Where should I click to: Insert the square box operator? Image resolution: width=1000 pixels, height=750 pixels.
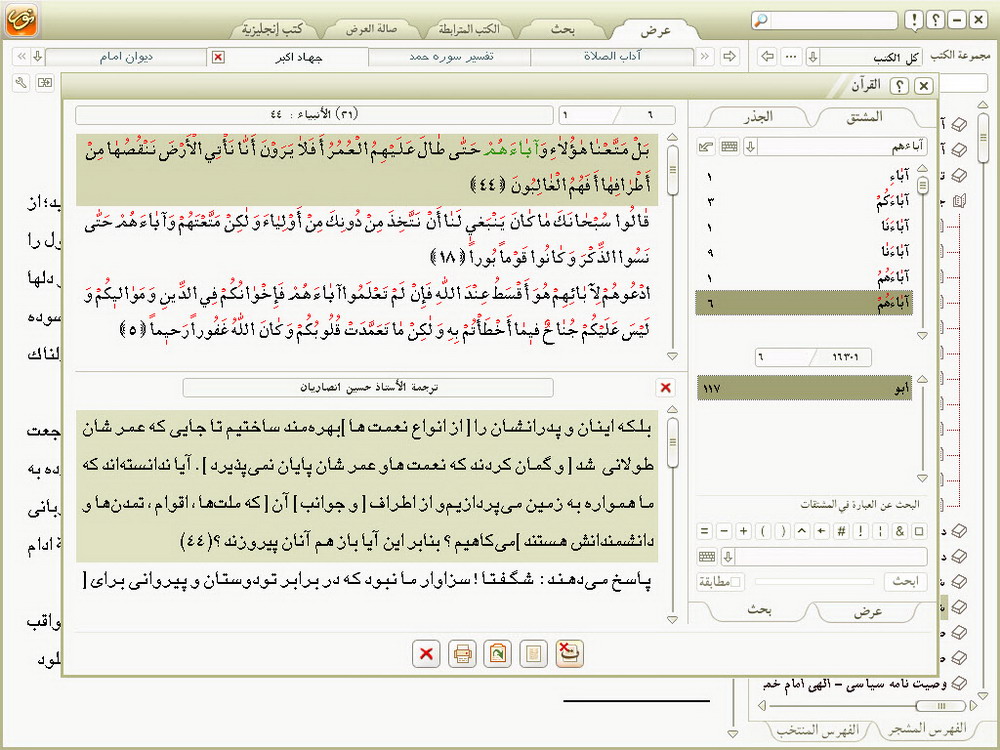920,531
